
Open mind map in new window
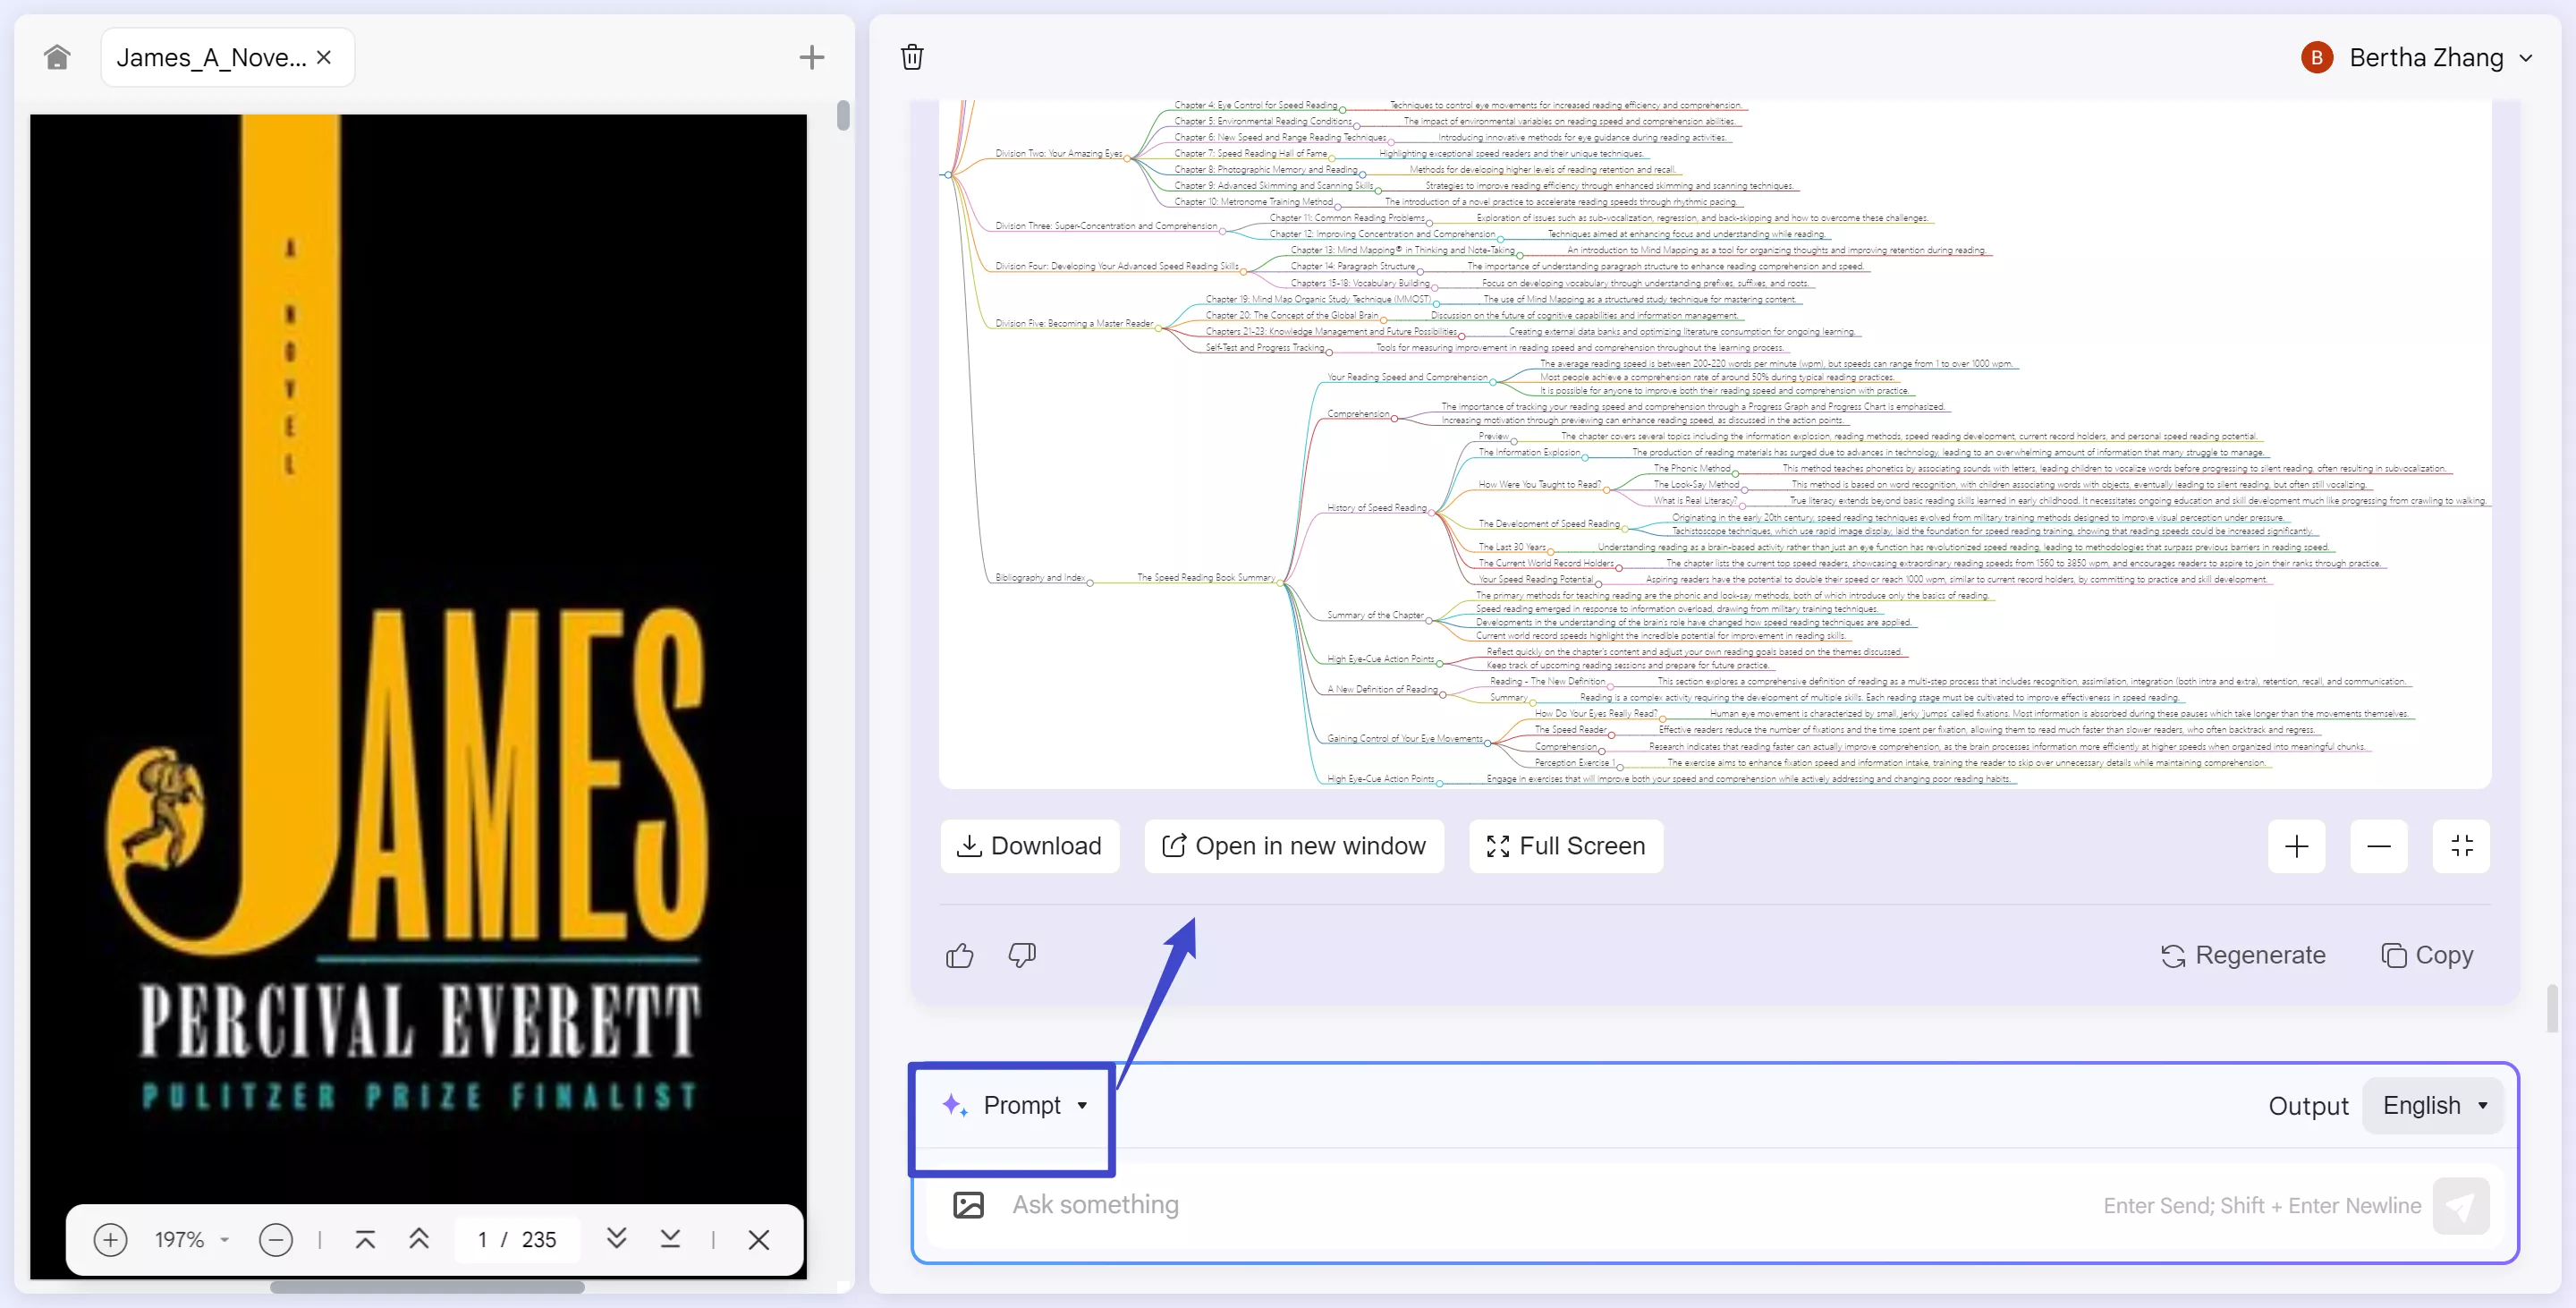click(1292, 845)
